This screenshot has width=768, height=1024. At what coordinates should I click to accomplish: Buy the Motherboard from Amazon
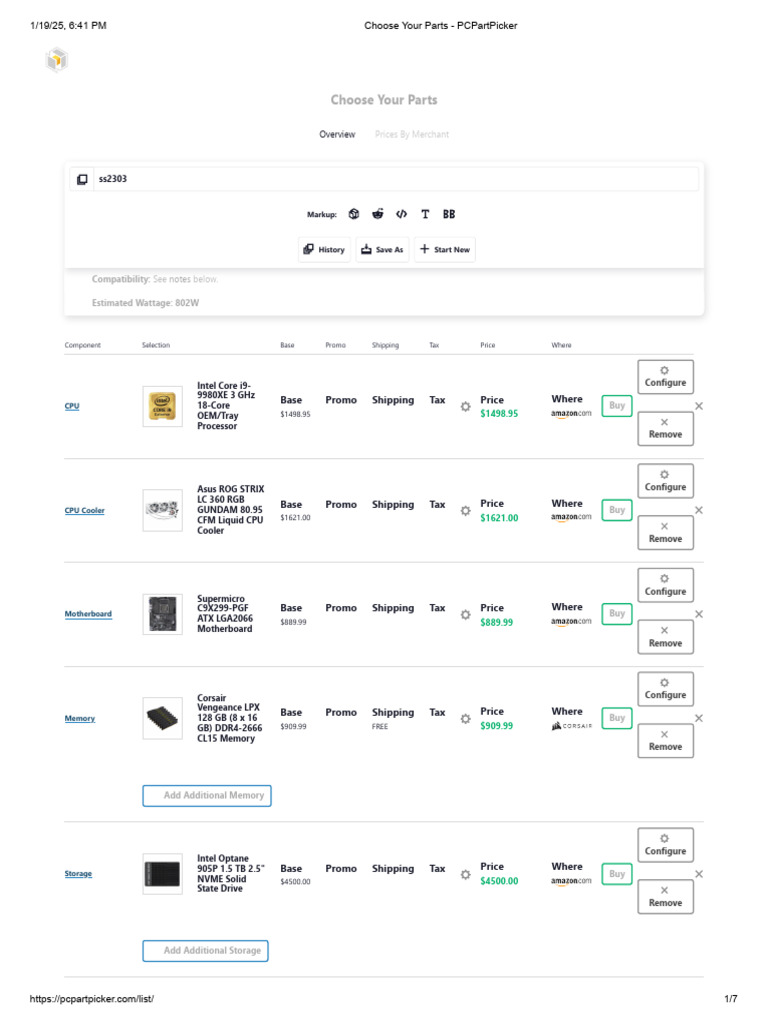point(617,614)
